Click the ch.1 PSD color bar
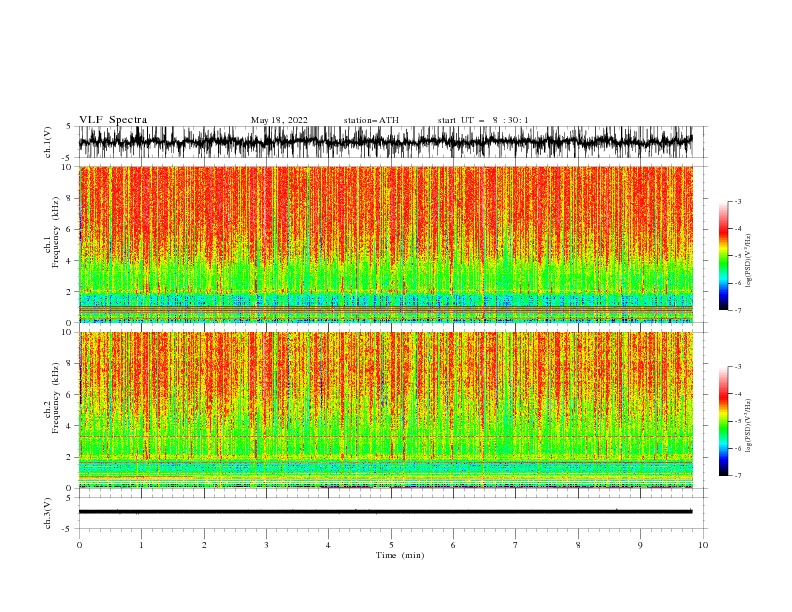 point(723,256)
